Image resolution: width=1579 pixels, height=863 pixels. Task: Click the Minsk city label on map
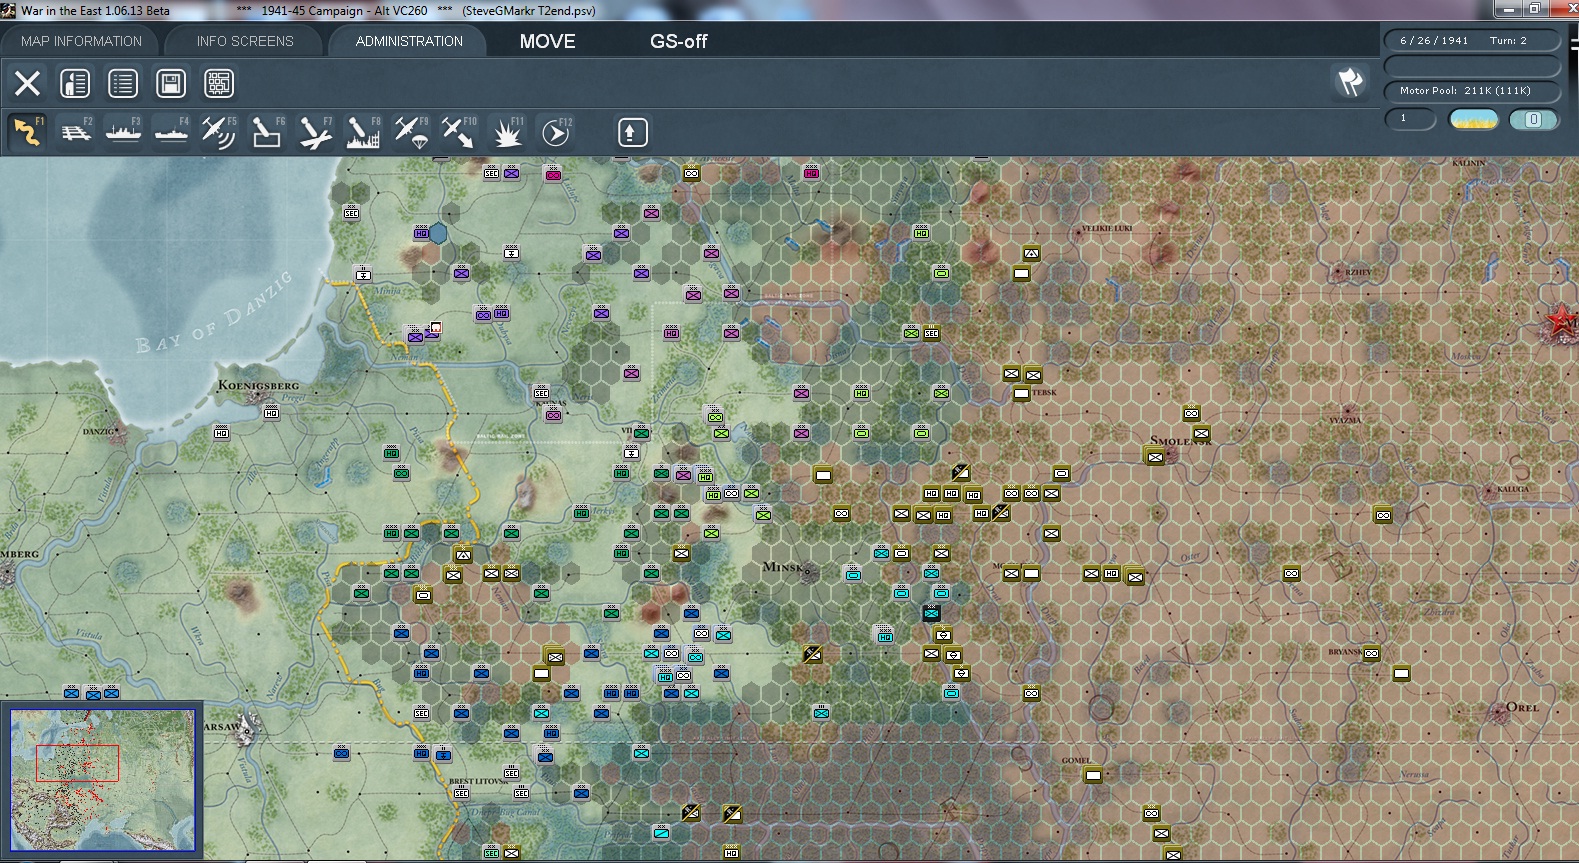[x=783, y=566]
